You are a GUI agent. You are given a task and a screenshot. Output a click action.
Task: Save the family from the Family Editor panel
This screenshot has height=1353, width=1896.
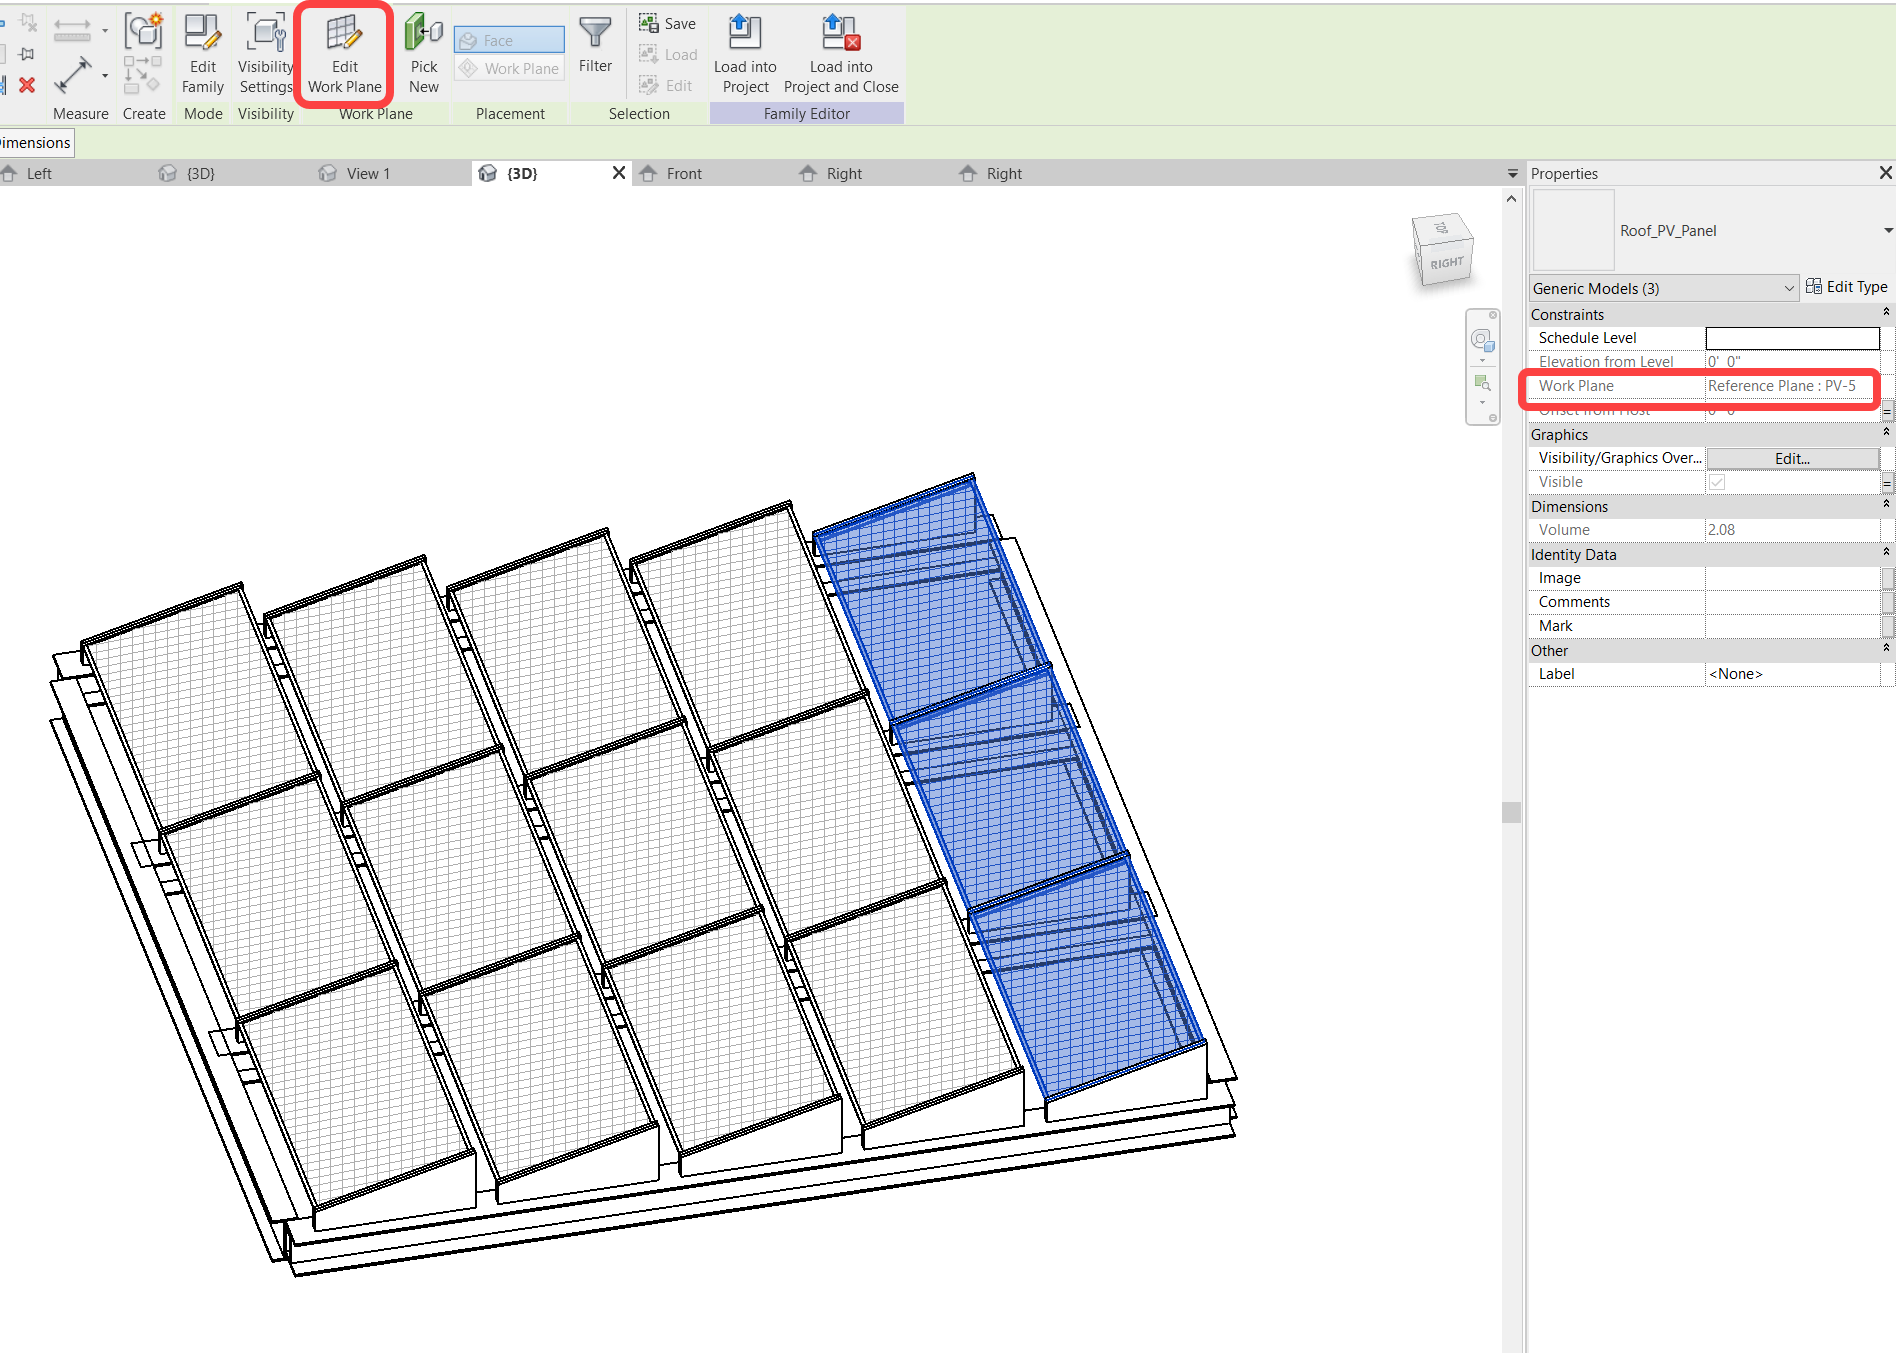667,22
